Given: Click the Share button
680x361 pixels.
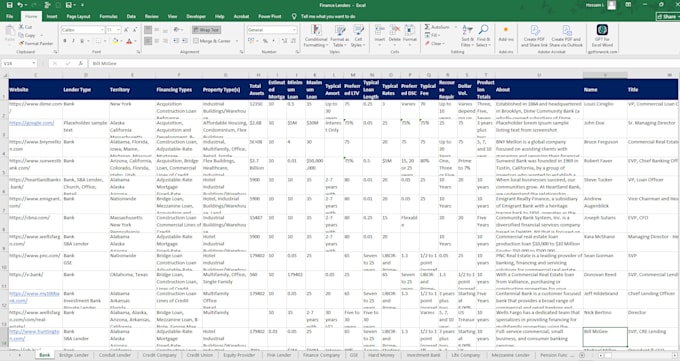Looking at the screenshot, I should [668, 16].
